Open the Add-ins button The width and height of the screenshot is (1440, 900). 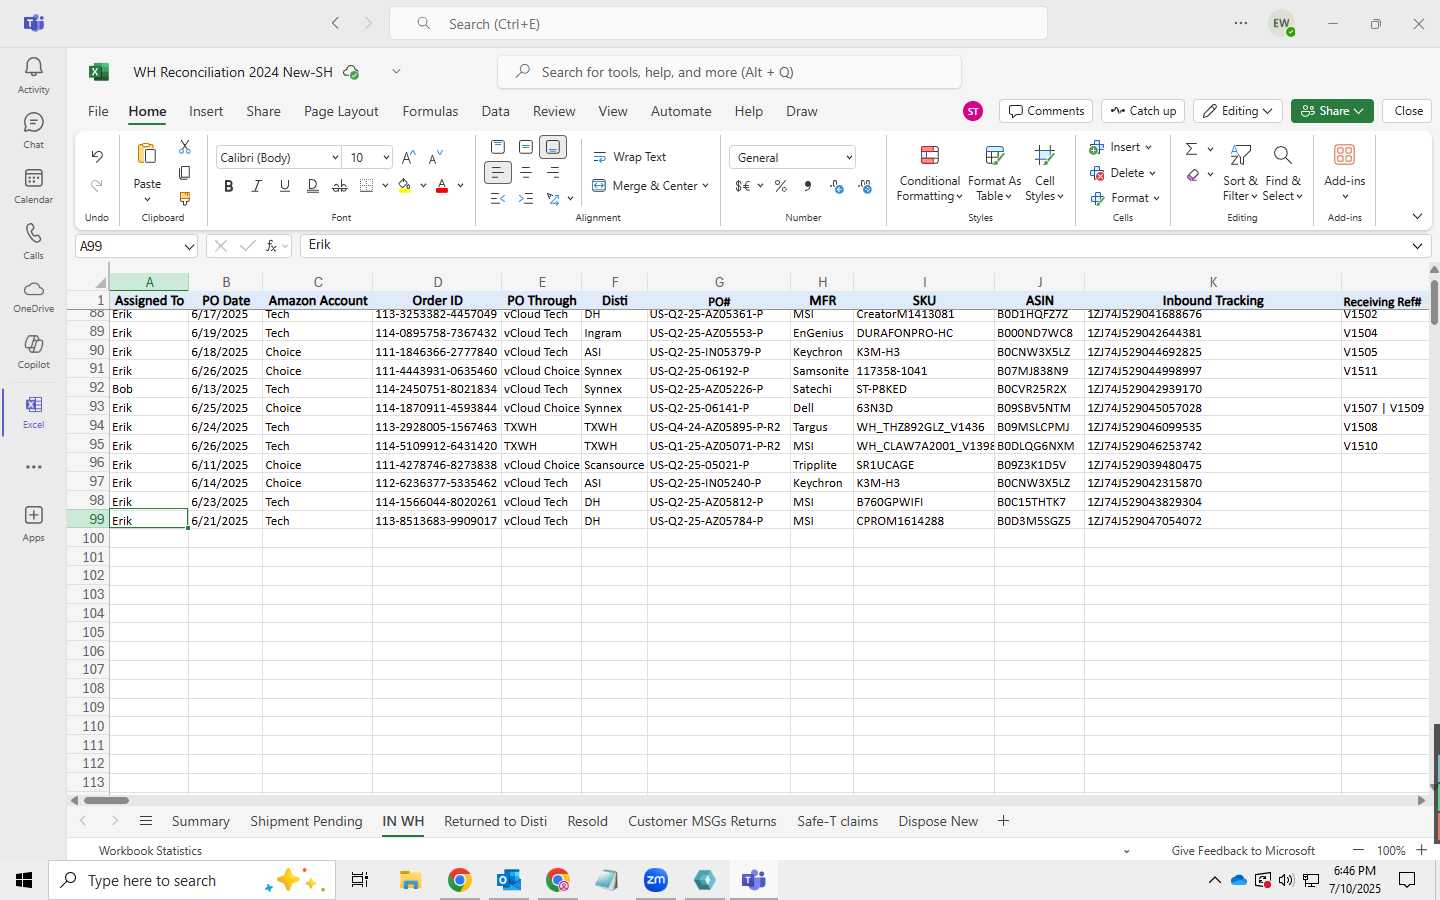click(x=1344, y=173)
